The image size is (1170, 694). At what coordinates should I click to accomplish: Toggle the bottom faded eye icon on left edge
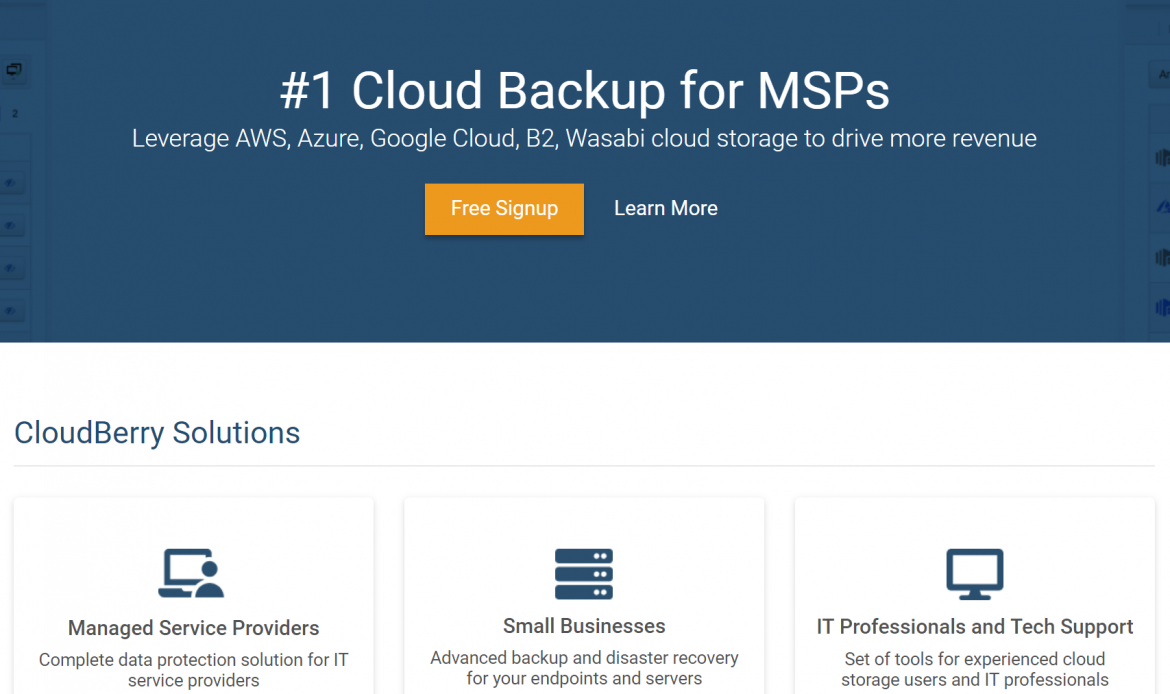10,310
